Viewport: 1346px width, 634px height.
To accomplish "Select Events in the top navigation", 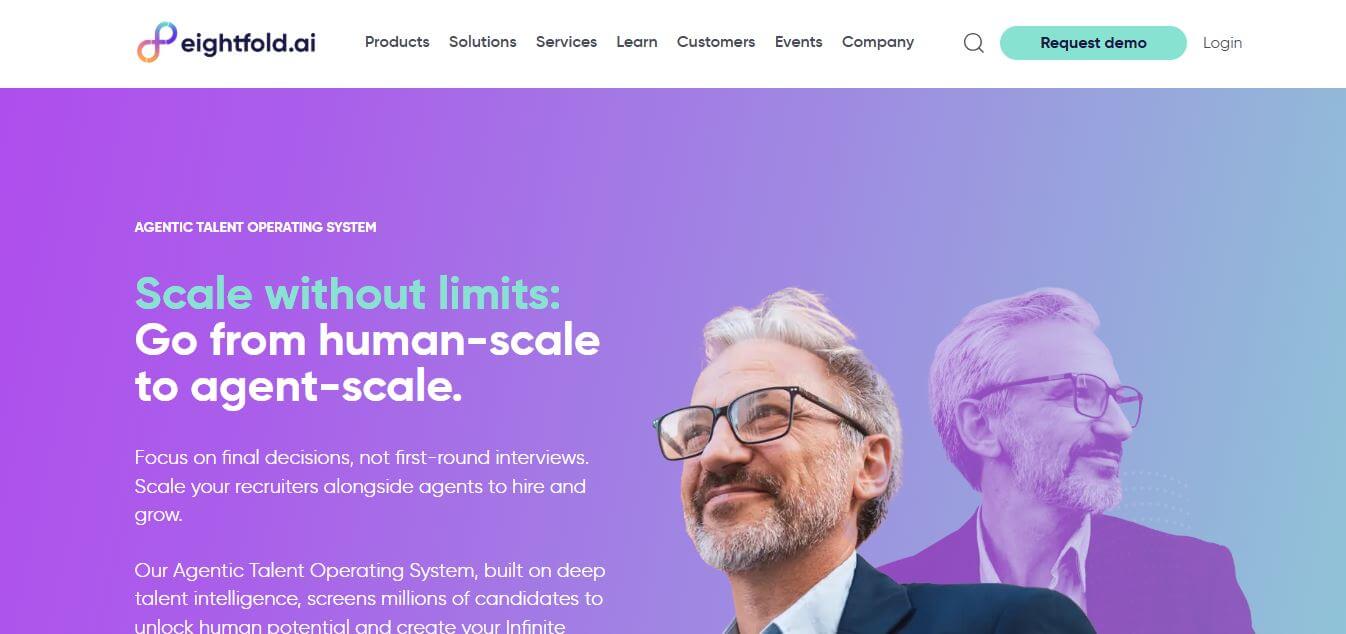I will click(x=799, y=42).
